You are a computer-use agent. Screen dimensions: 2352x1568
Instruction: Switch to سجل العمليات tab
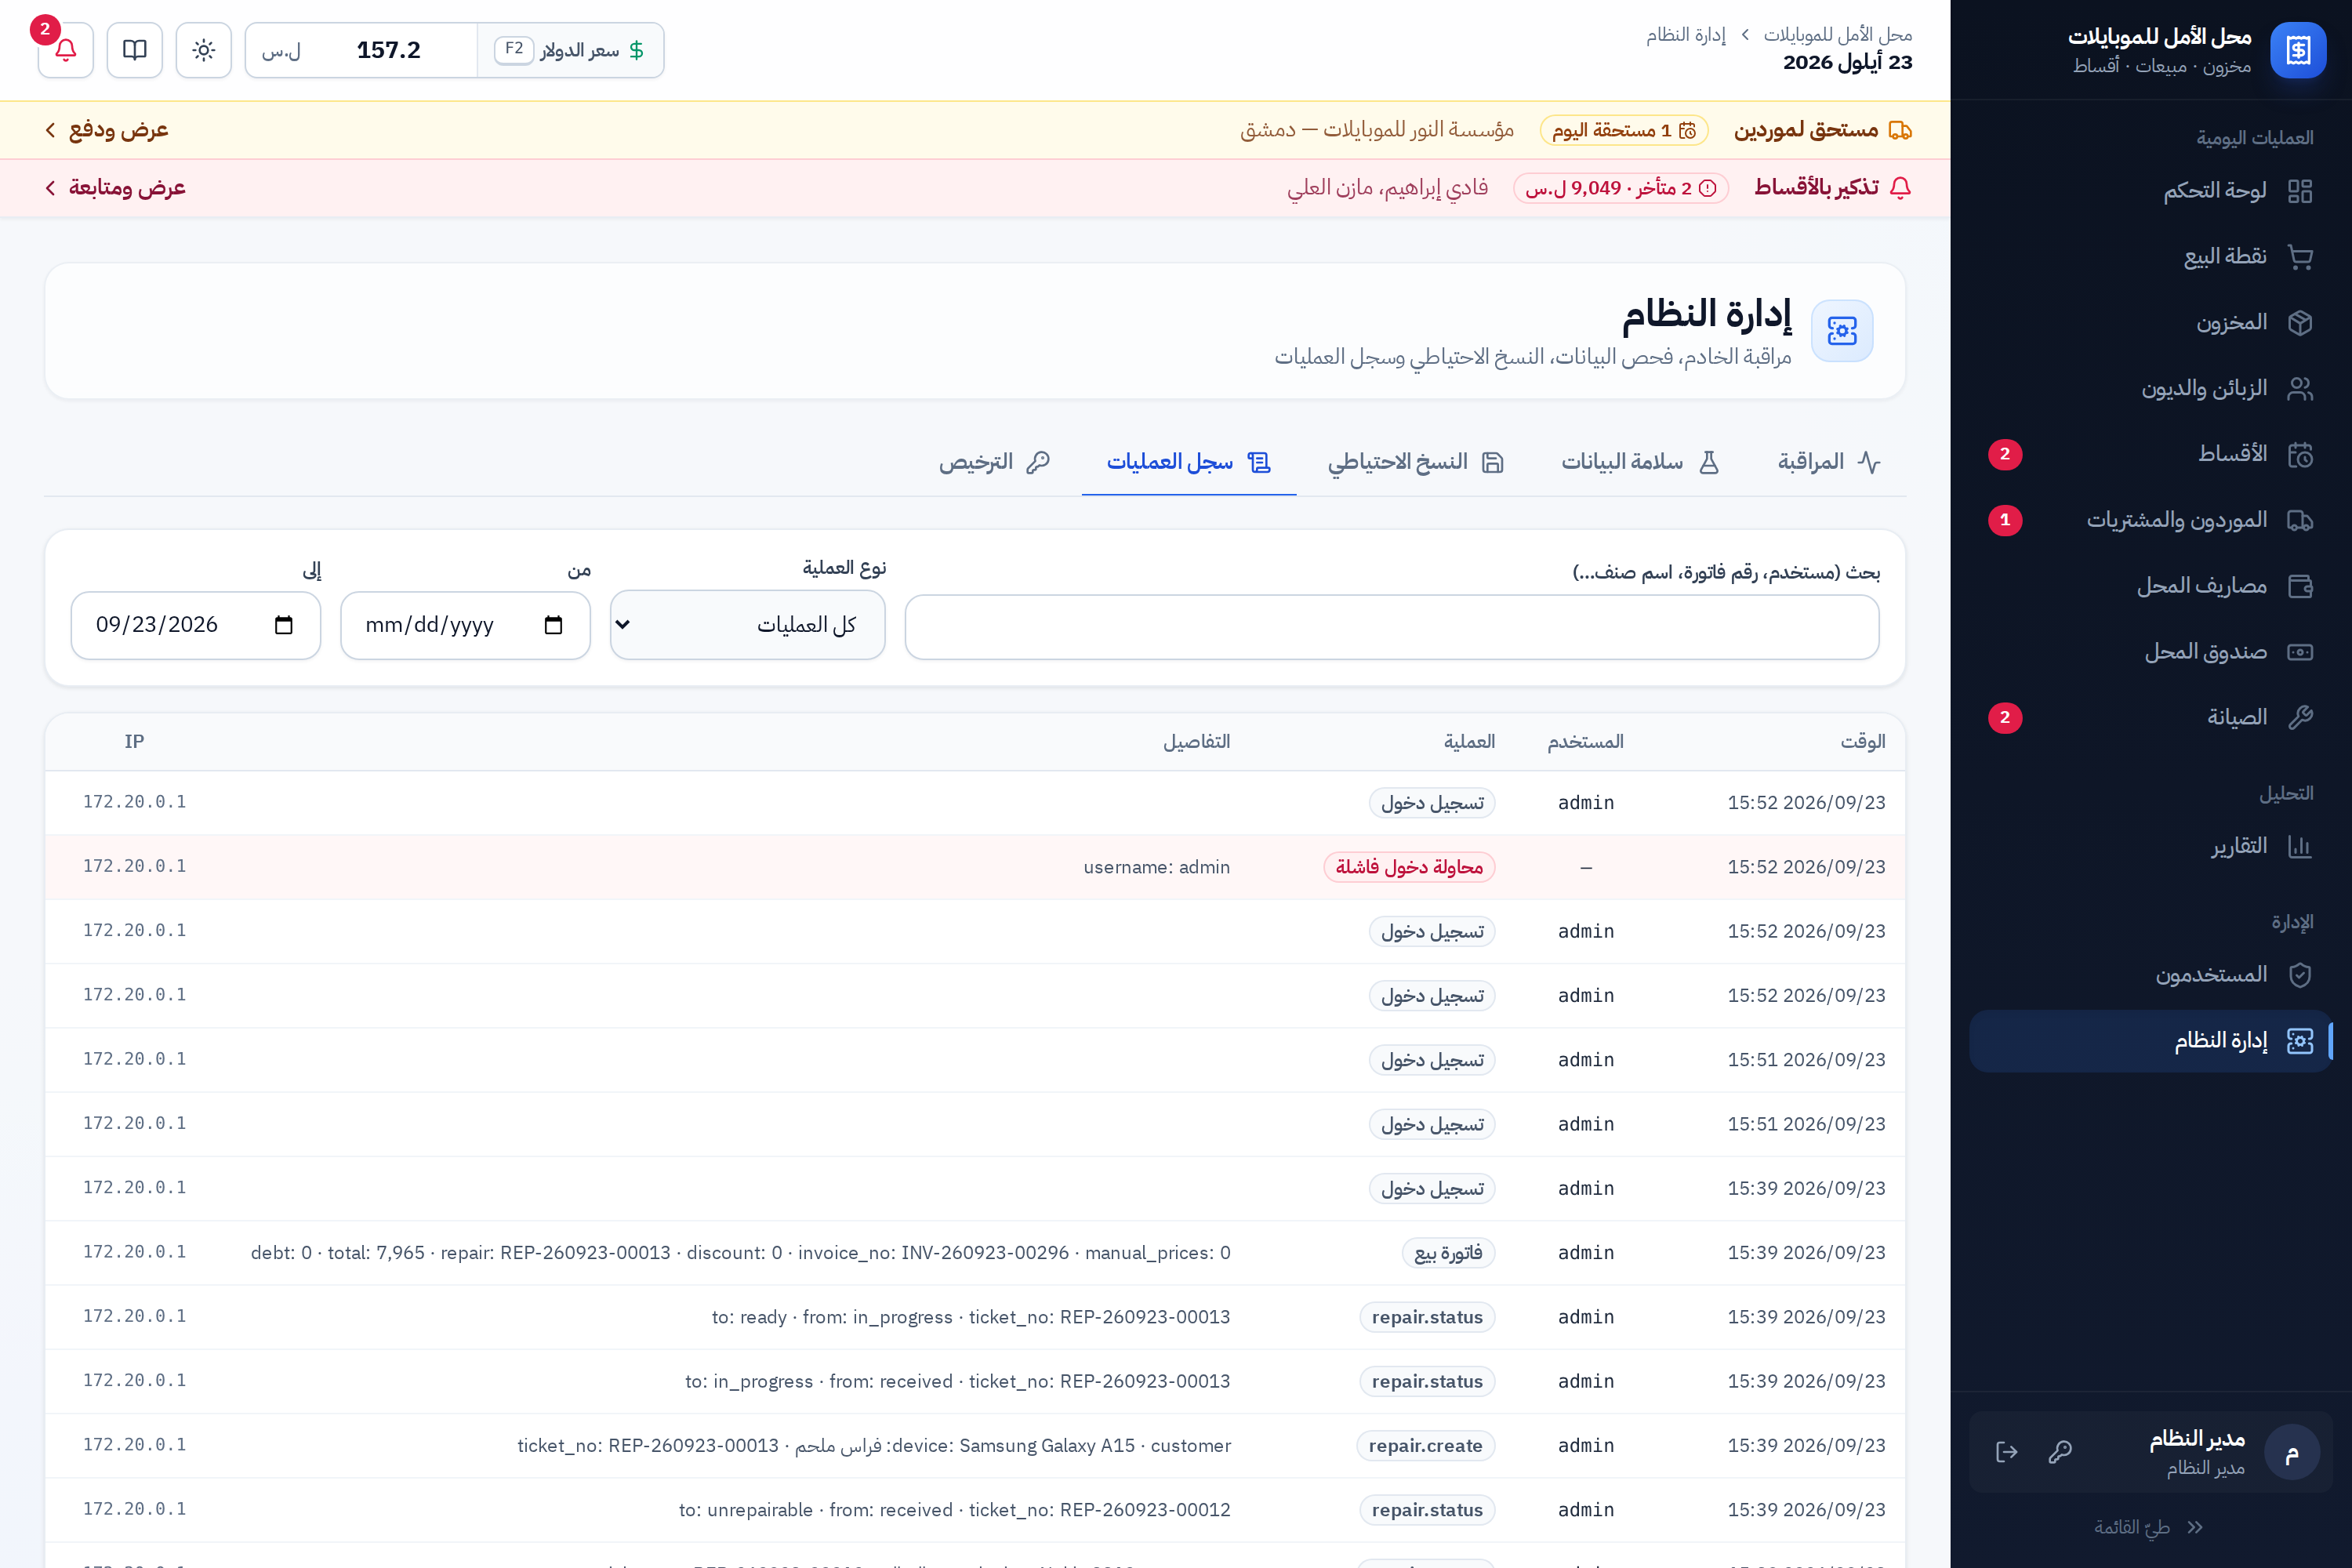pyautogui.click(x=1189, y=462)
